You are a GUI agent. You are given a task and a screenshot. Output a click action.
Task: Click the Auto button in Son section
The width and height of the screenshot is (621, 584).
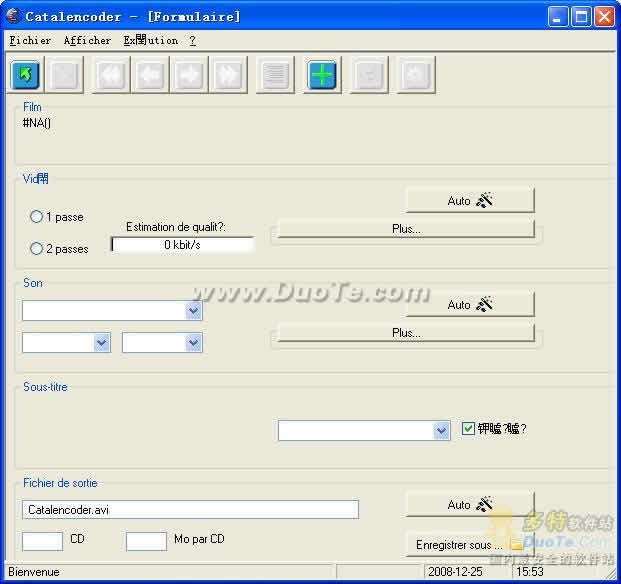pos(470,304)
